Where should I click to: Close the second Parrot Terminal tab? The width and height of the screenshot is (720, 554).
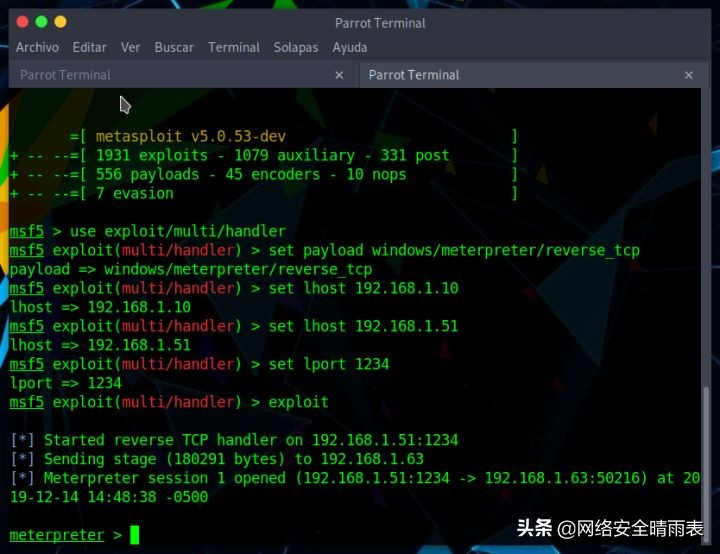pyautogui.click(x=689, y=75)
